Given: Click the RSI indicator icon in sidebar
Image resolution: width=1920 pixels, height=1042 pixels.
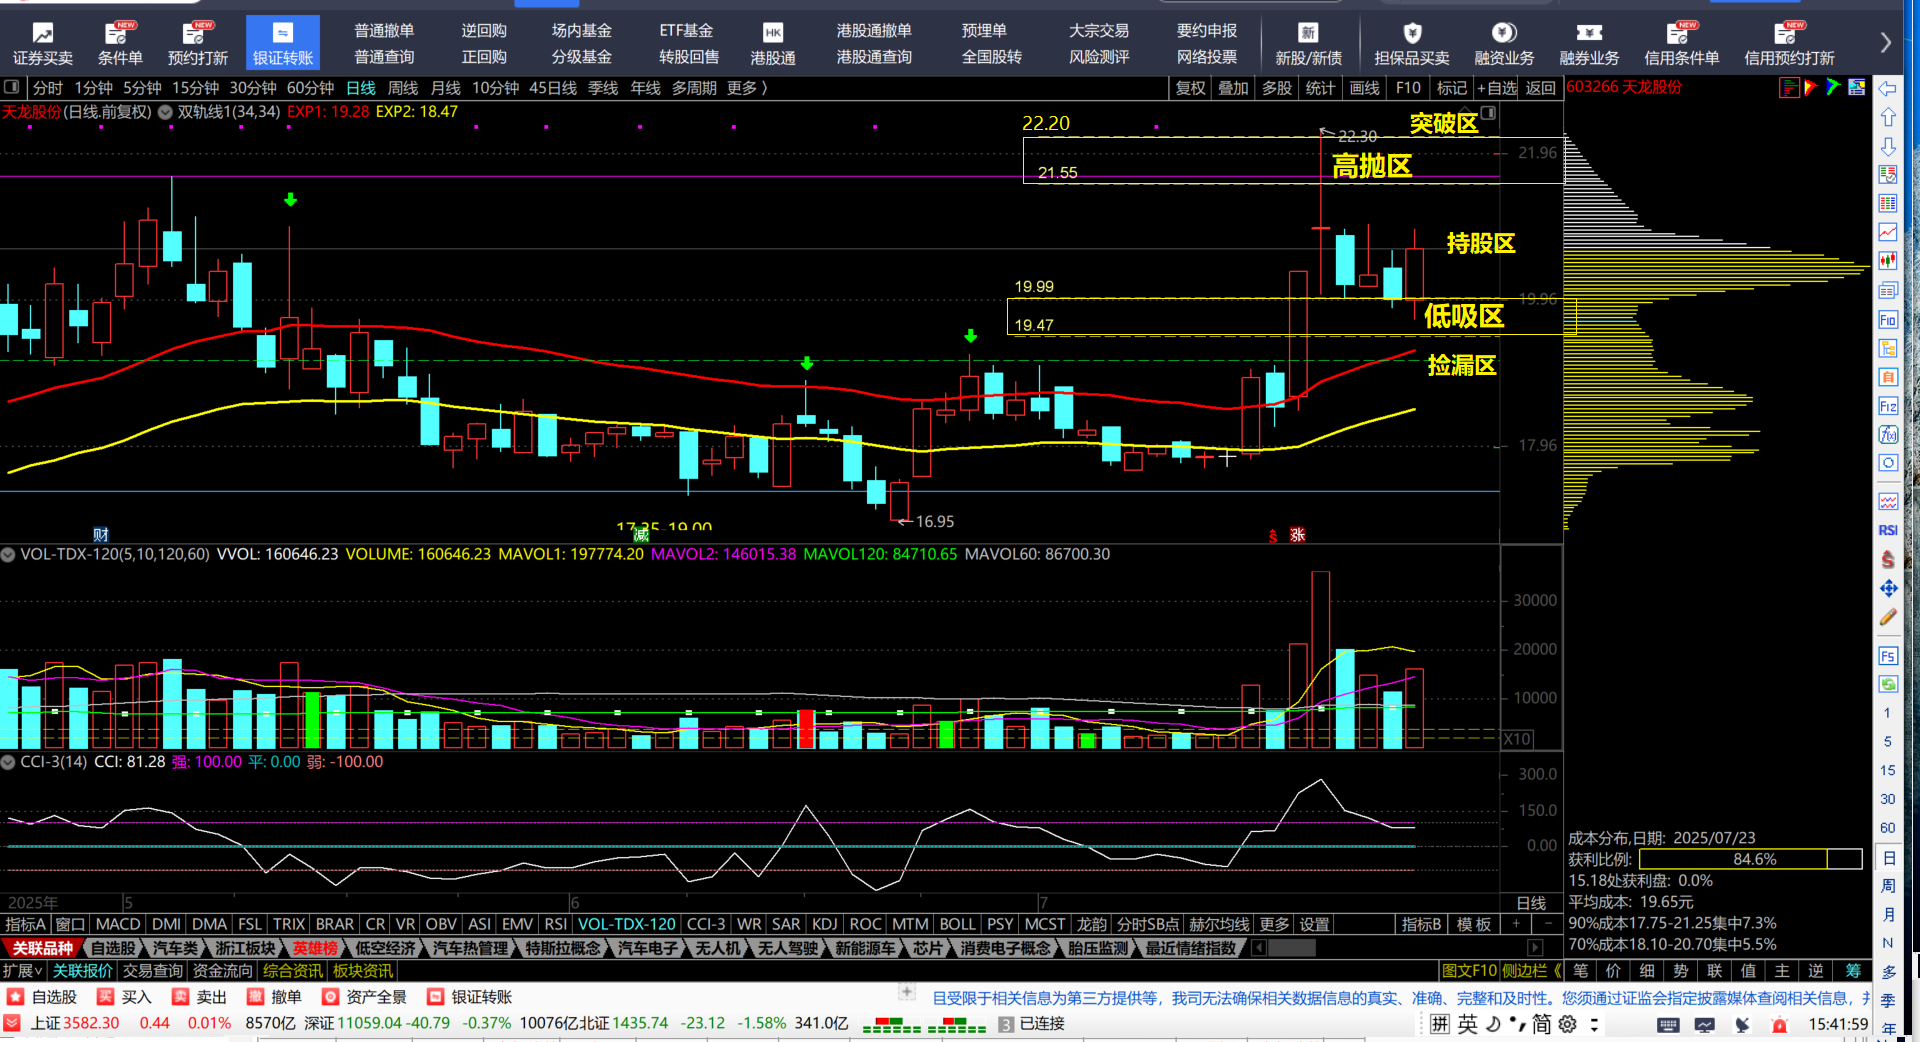Looking at the screenshot, I should click(x=1888, y=530).
